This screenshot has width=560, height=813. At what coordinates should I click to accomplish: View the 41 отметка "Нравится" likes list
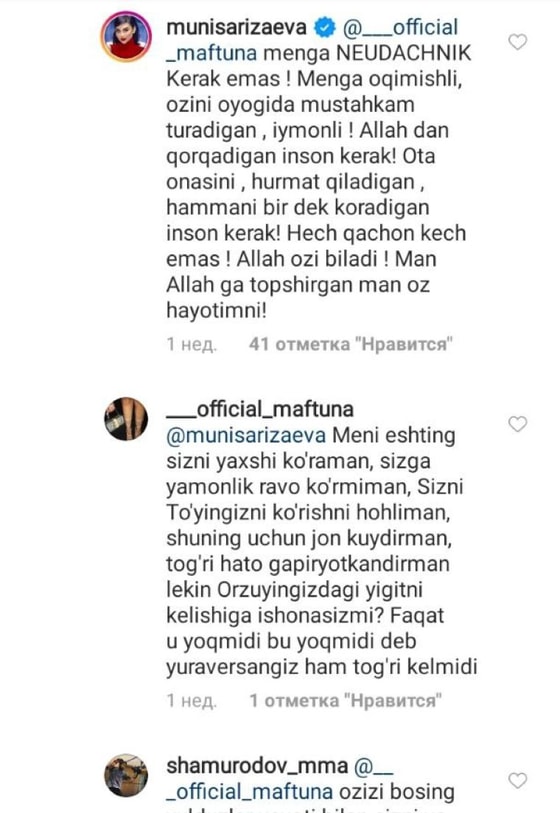click(351, 344)
